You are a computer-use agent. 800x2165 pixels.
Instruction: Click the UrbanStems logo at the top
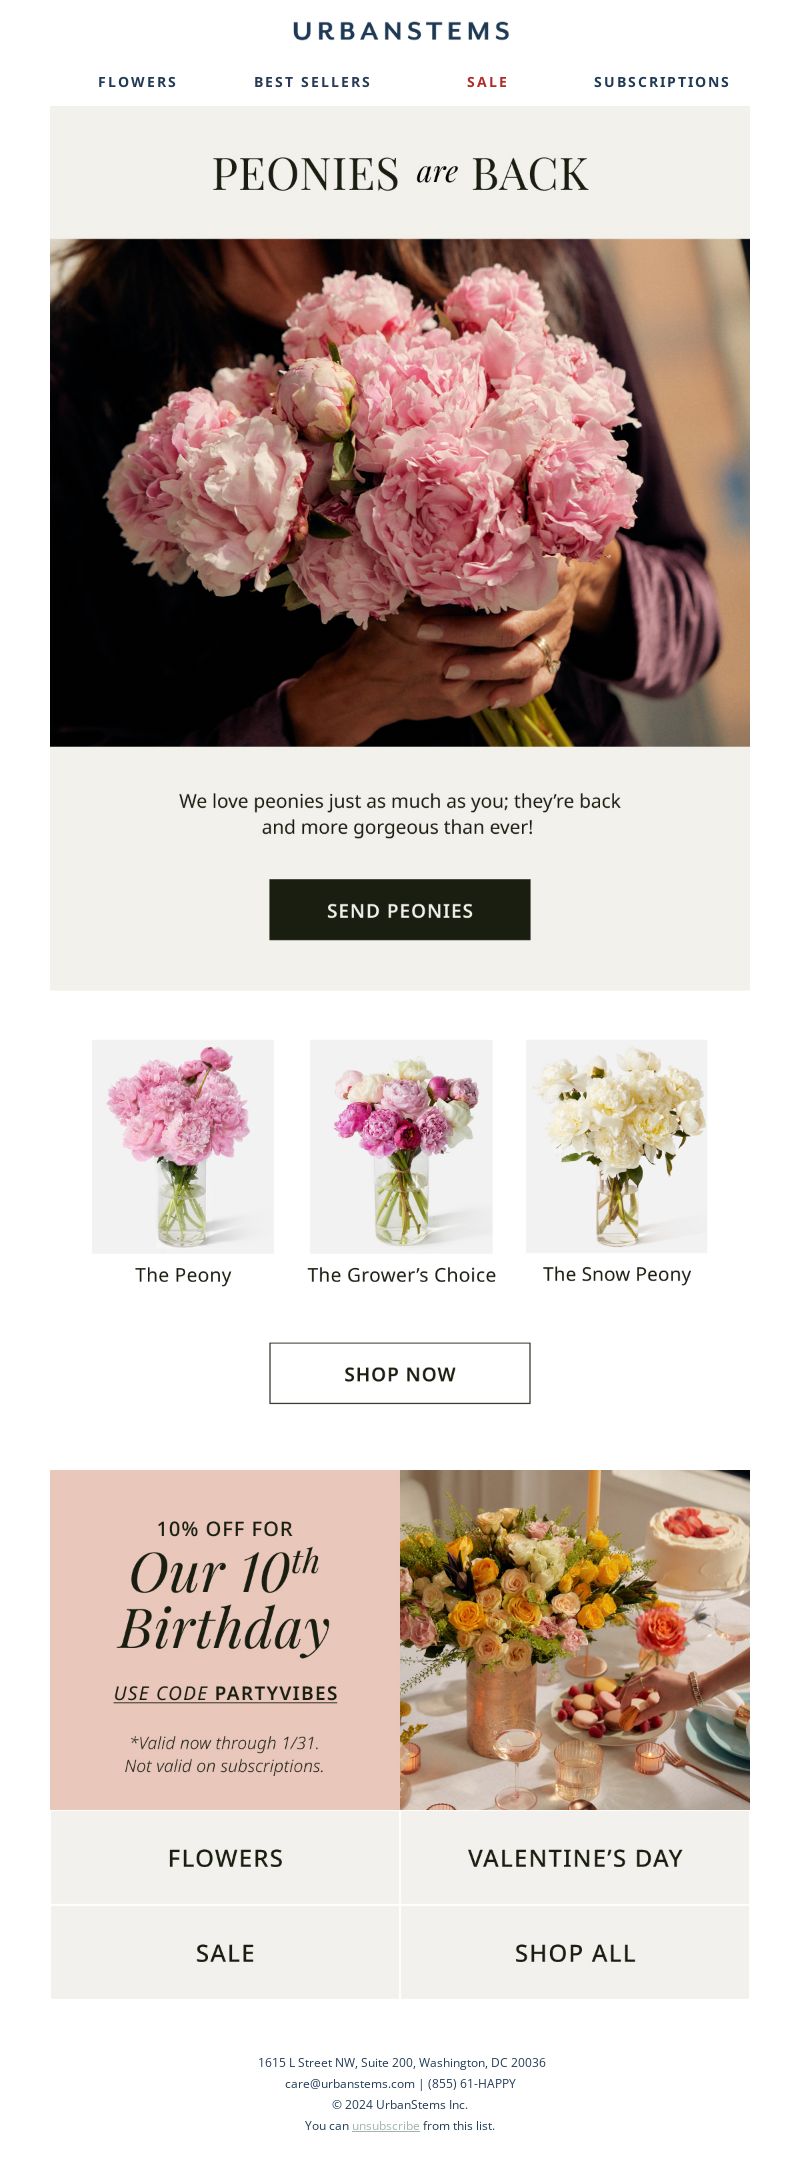coord(401,31)
